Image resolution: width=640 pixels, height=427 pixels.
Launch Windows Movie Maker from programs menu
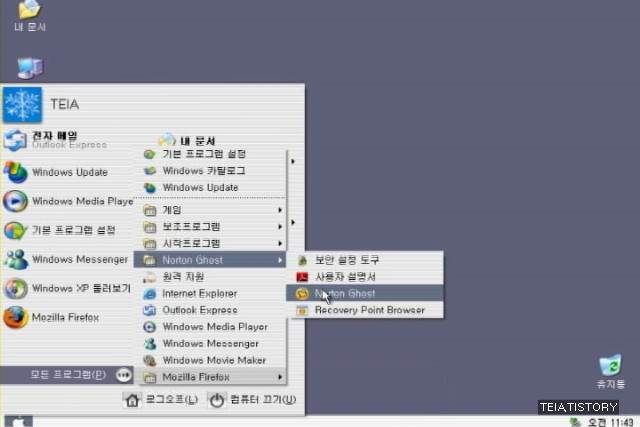[210, 360]
